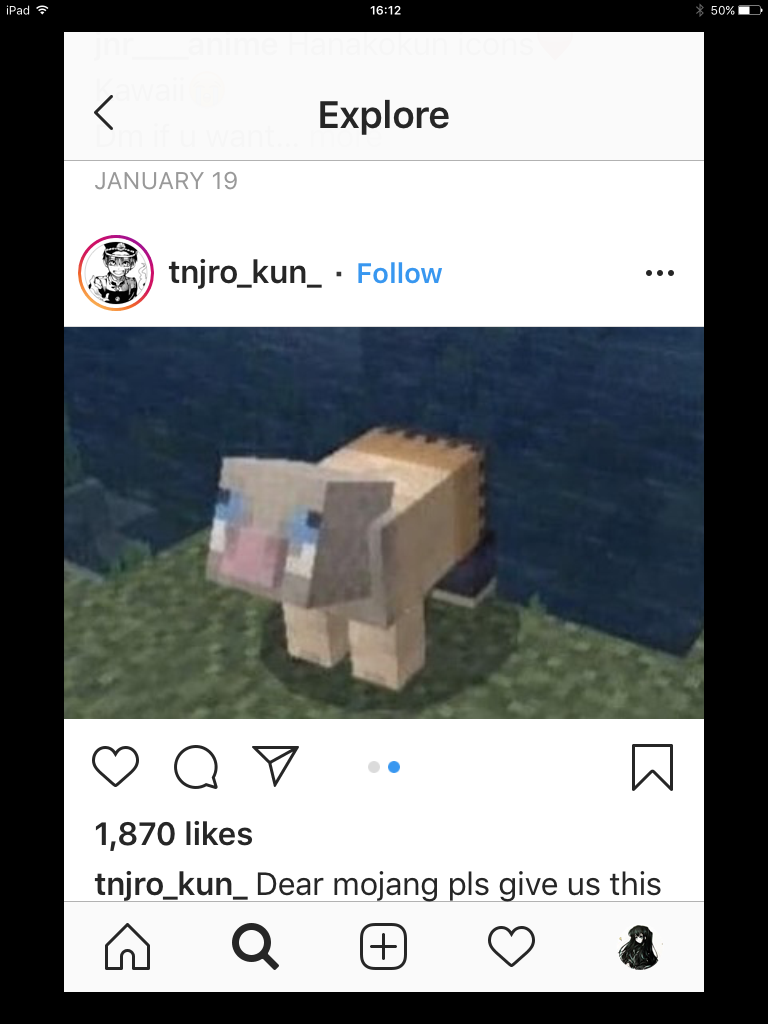768x1024 pixels.
Task: Select second carousel page dot
Action: coord(394,767)
